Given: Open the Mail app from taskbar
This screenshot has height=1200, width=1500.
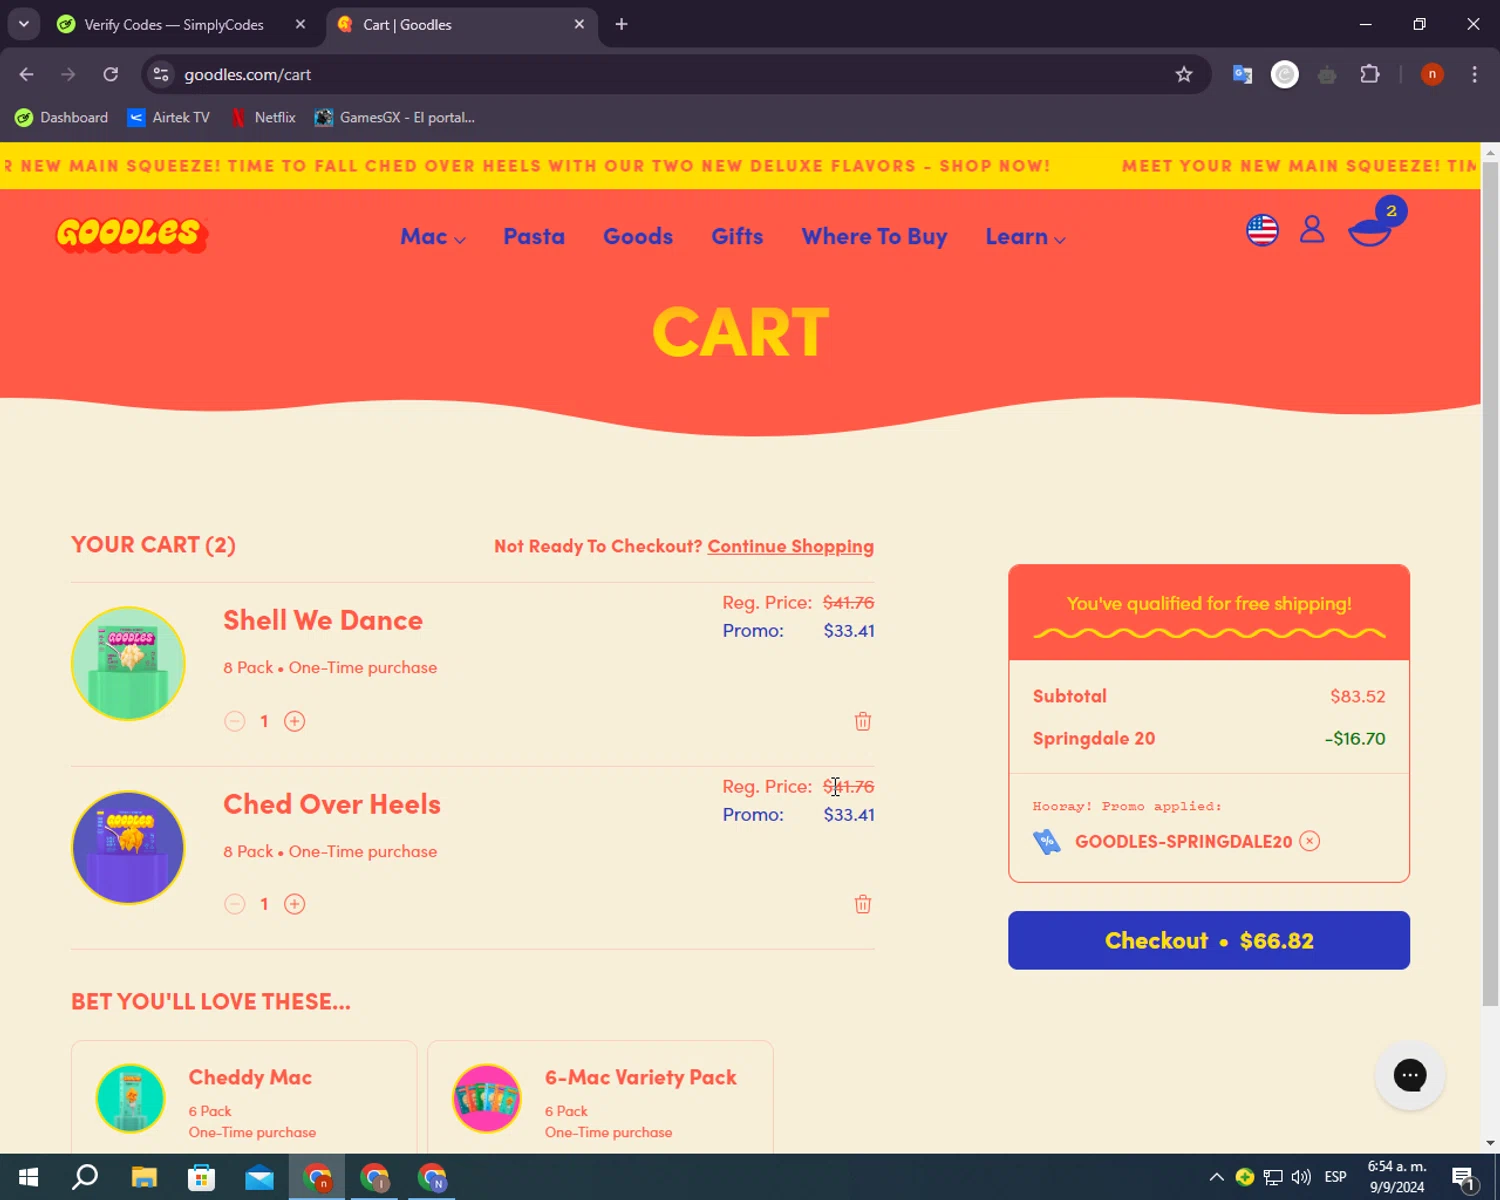Looking at the screenshot, I should pos(259,1177).
